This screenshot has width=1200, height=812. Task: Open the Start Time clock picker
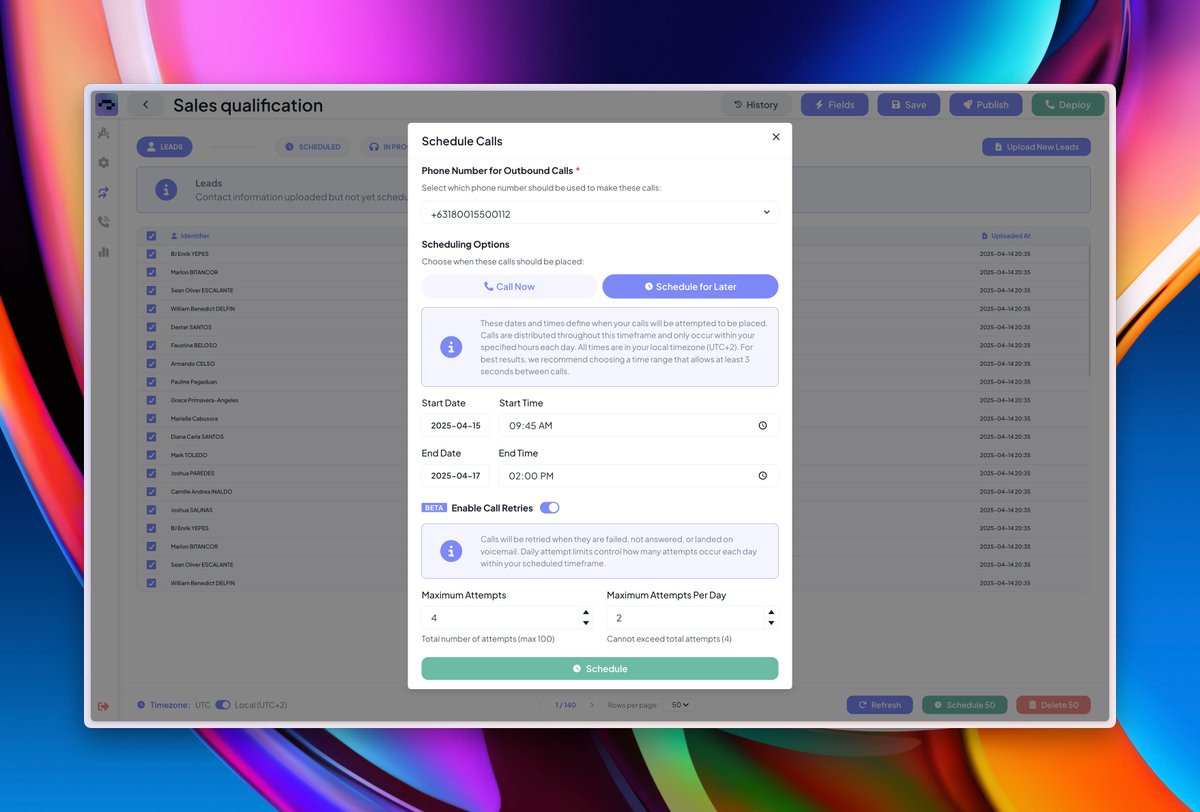(763, 425)
